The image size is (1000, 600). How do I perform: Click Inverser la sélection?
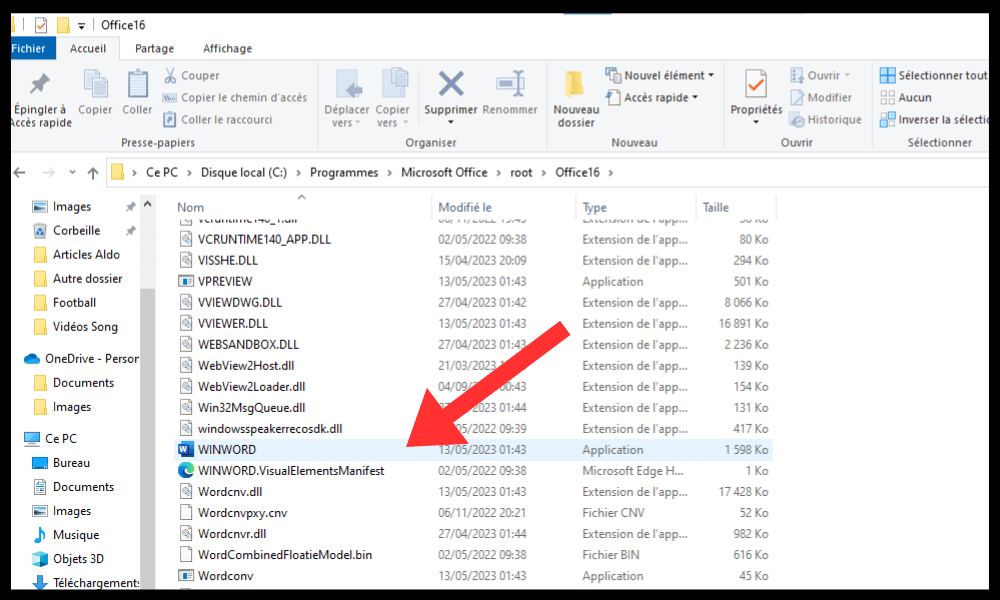934,119
